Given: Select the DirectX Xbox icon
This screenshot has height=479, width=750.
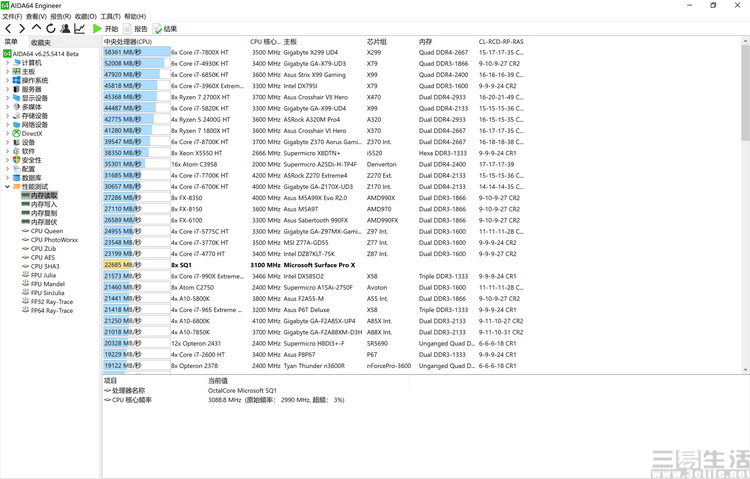Looking at the screenshot, I should pyautogui.click(x=17, y=134).
